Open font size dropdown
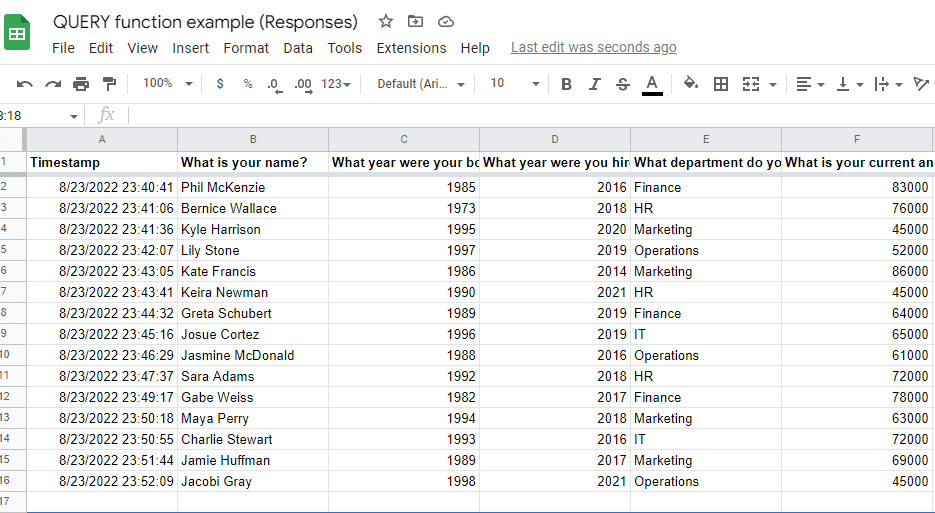 pos(515,84)
